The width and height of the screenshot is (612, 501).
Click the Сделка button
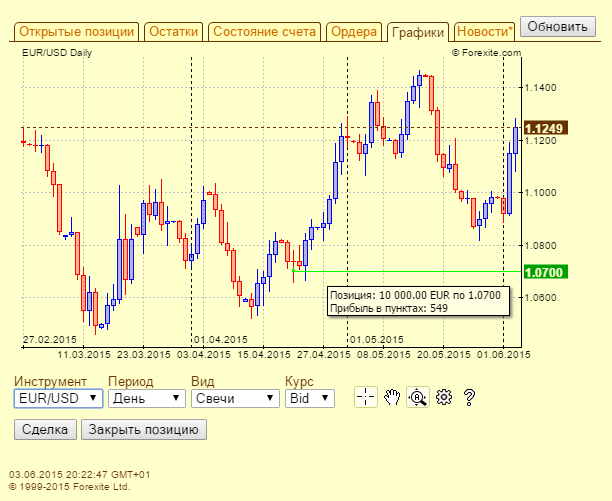pos(45,429)
